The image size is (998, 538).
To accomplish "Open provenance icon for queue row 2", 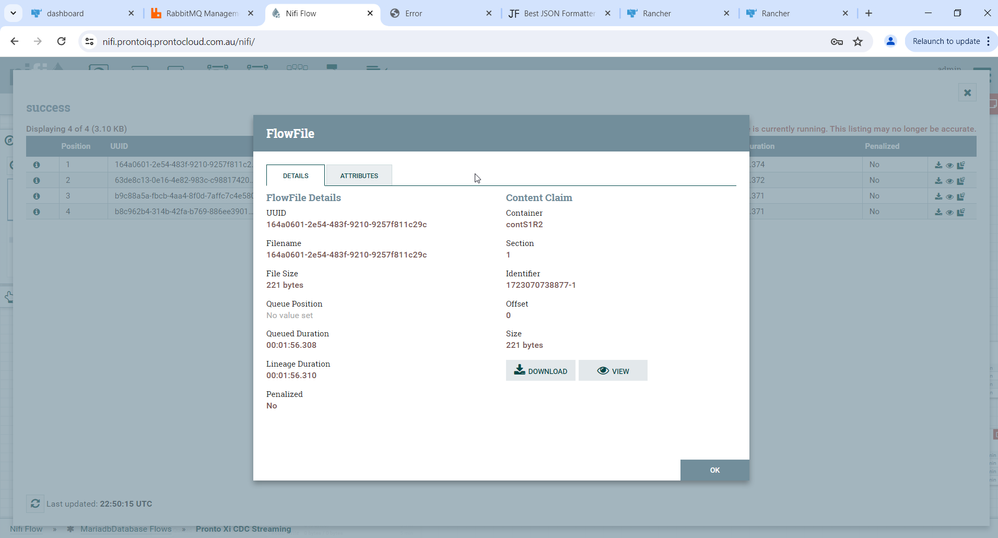I will (x=961, y=181).
